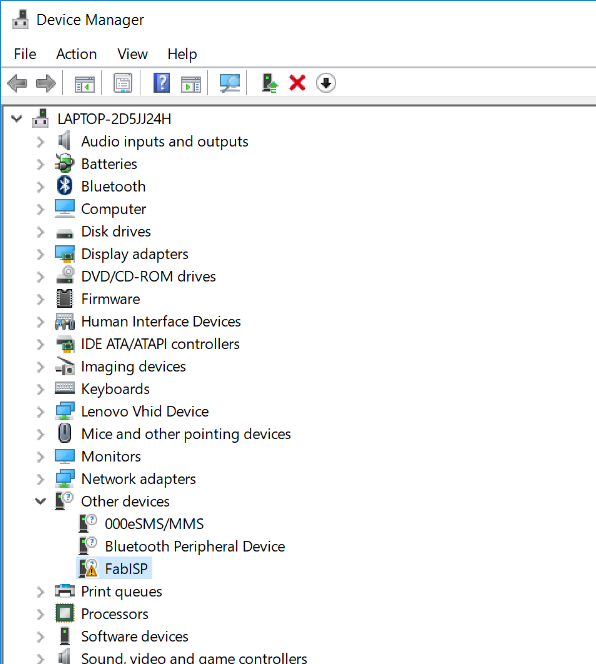The image size is (596, 664).
Task: Expand IDE ATA/ATAPI controllers
Action: coord(40,344)
